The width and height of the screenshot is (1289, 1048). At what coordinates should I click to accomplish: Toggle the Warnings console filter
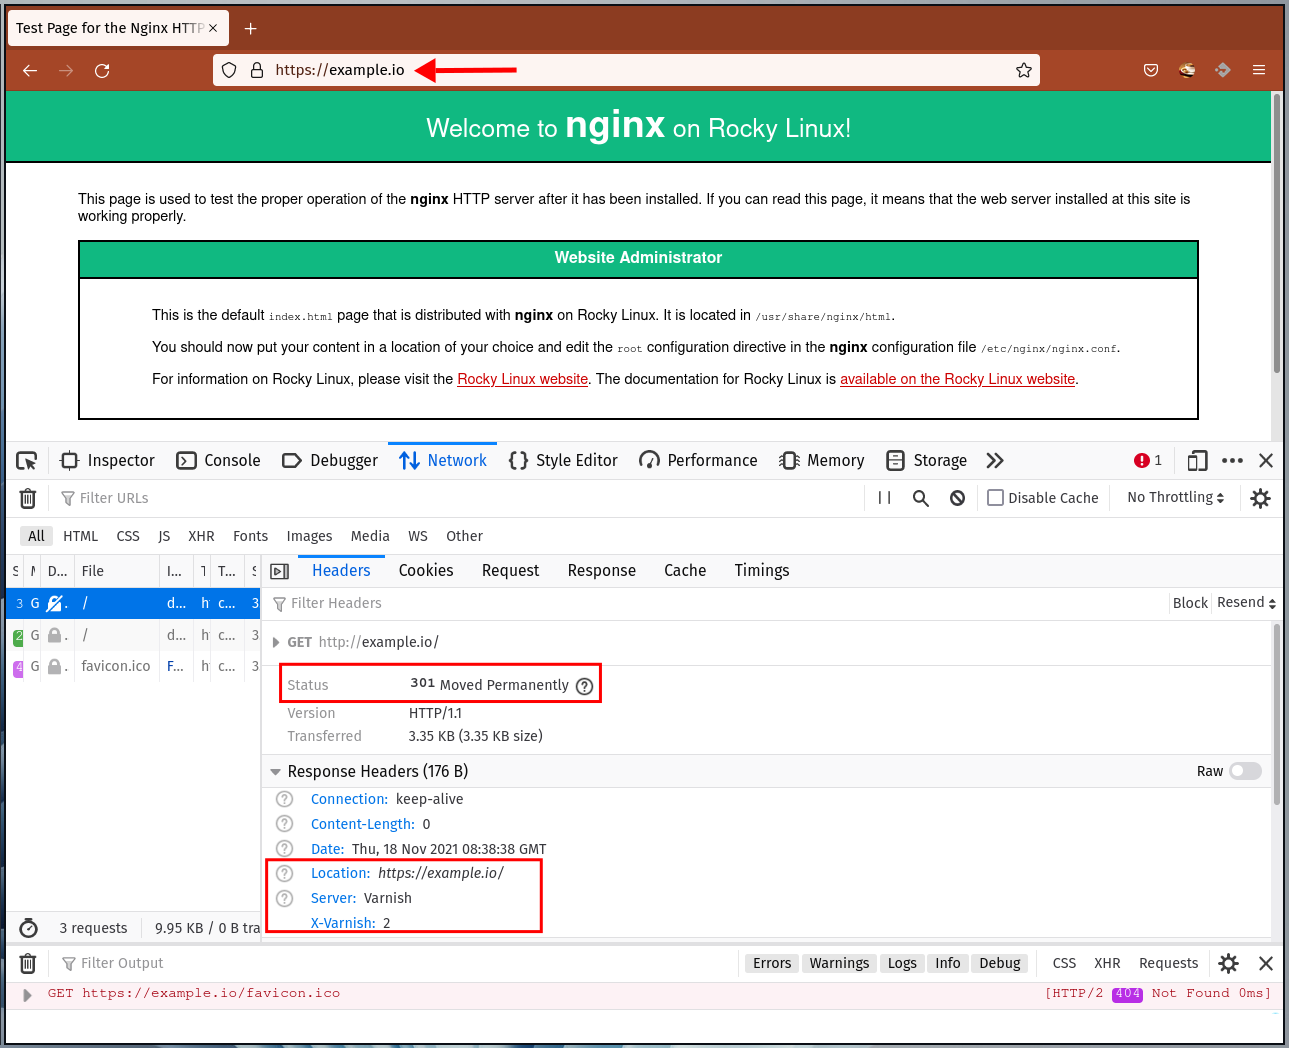(x=839, y=963)
